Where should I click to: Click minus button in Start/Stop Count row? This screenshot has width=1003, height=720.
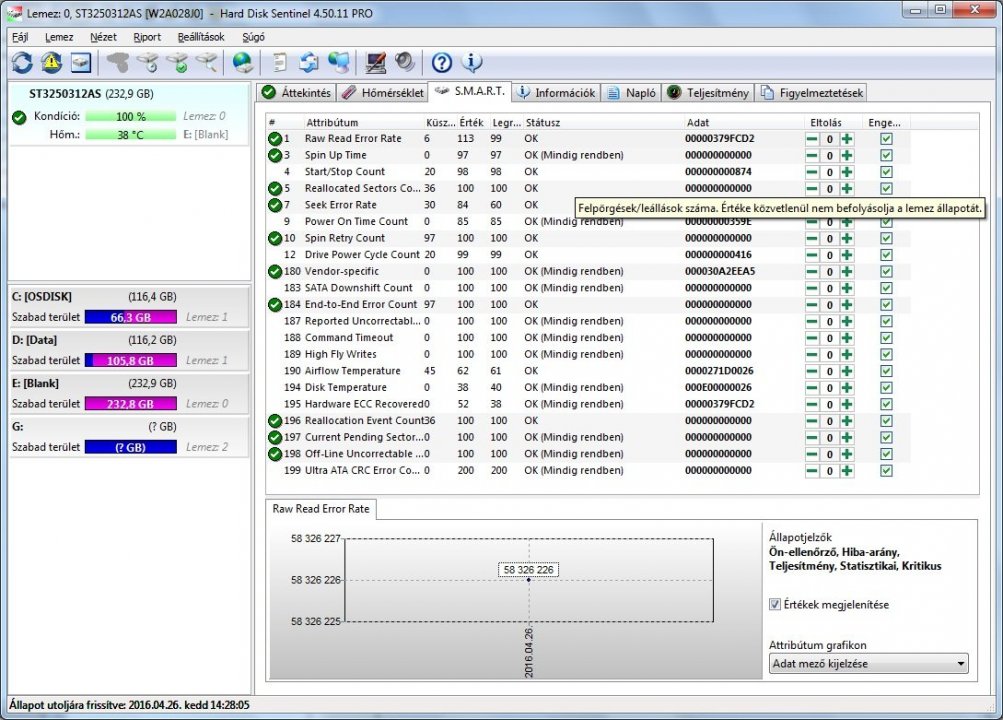(x=812, y=172)
